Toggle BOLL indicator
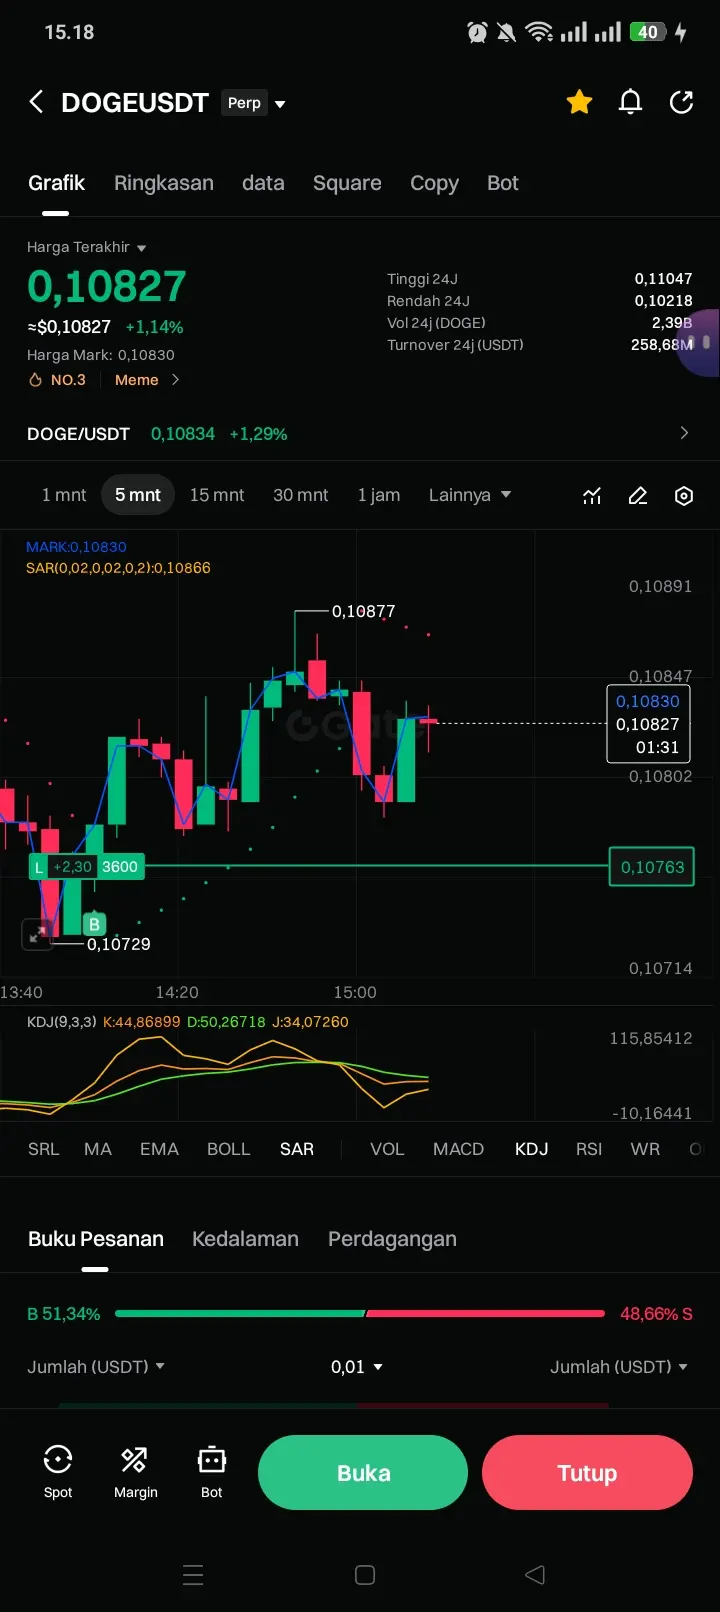The height and width of the screenshot is (1612, 720). [228, 1149]
